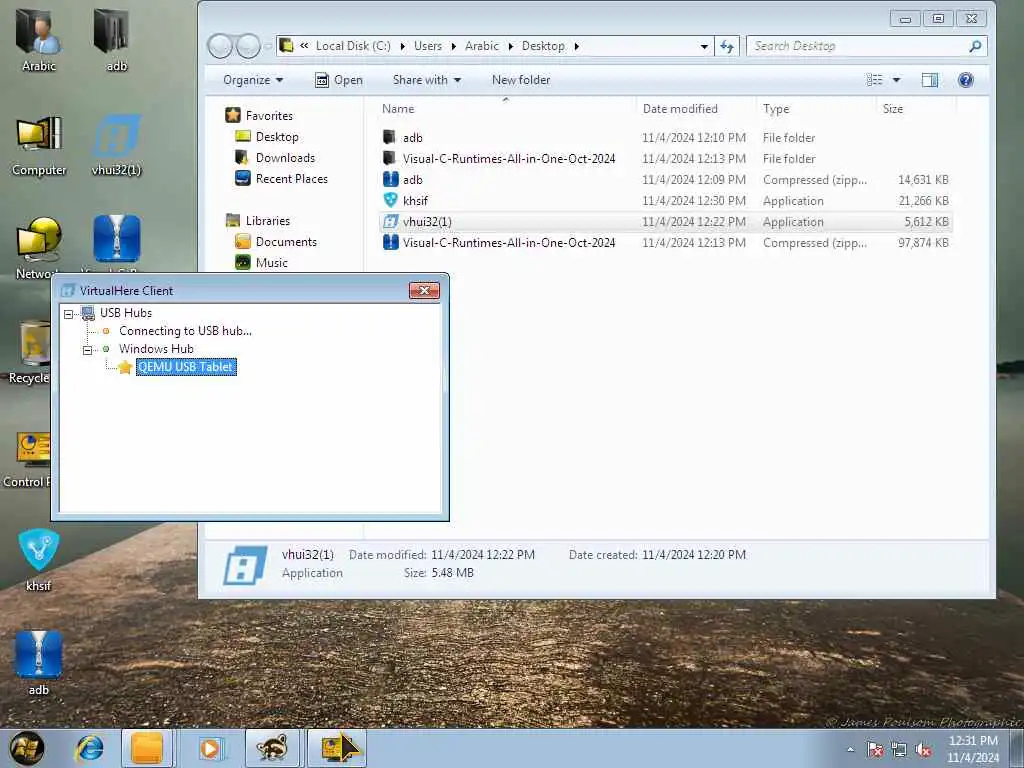
Task: Navigate to Local Disk (C:) breadcrumb
Action: [x=353, y=46]
